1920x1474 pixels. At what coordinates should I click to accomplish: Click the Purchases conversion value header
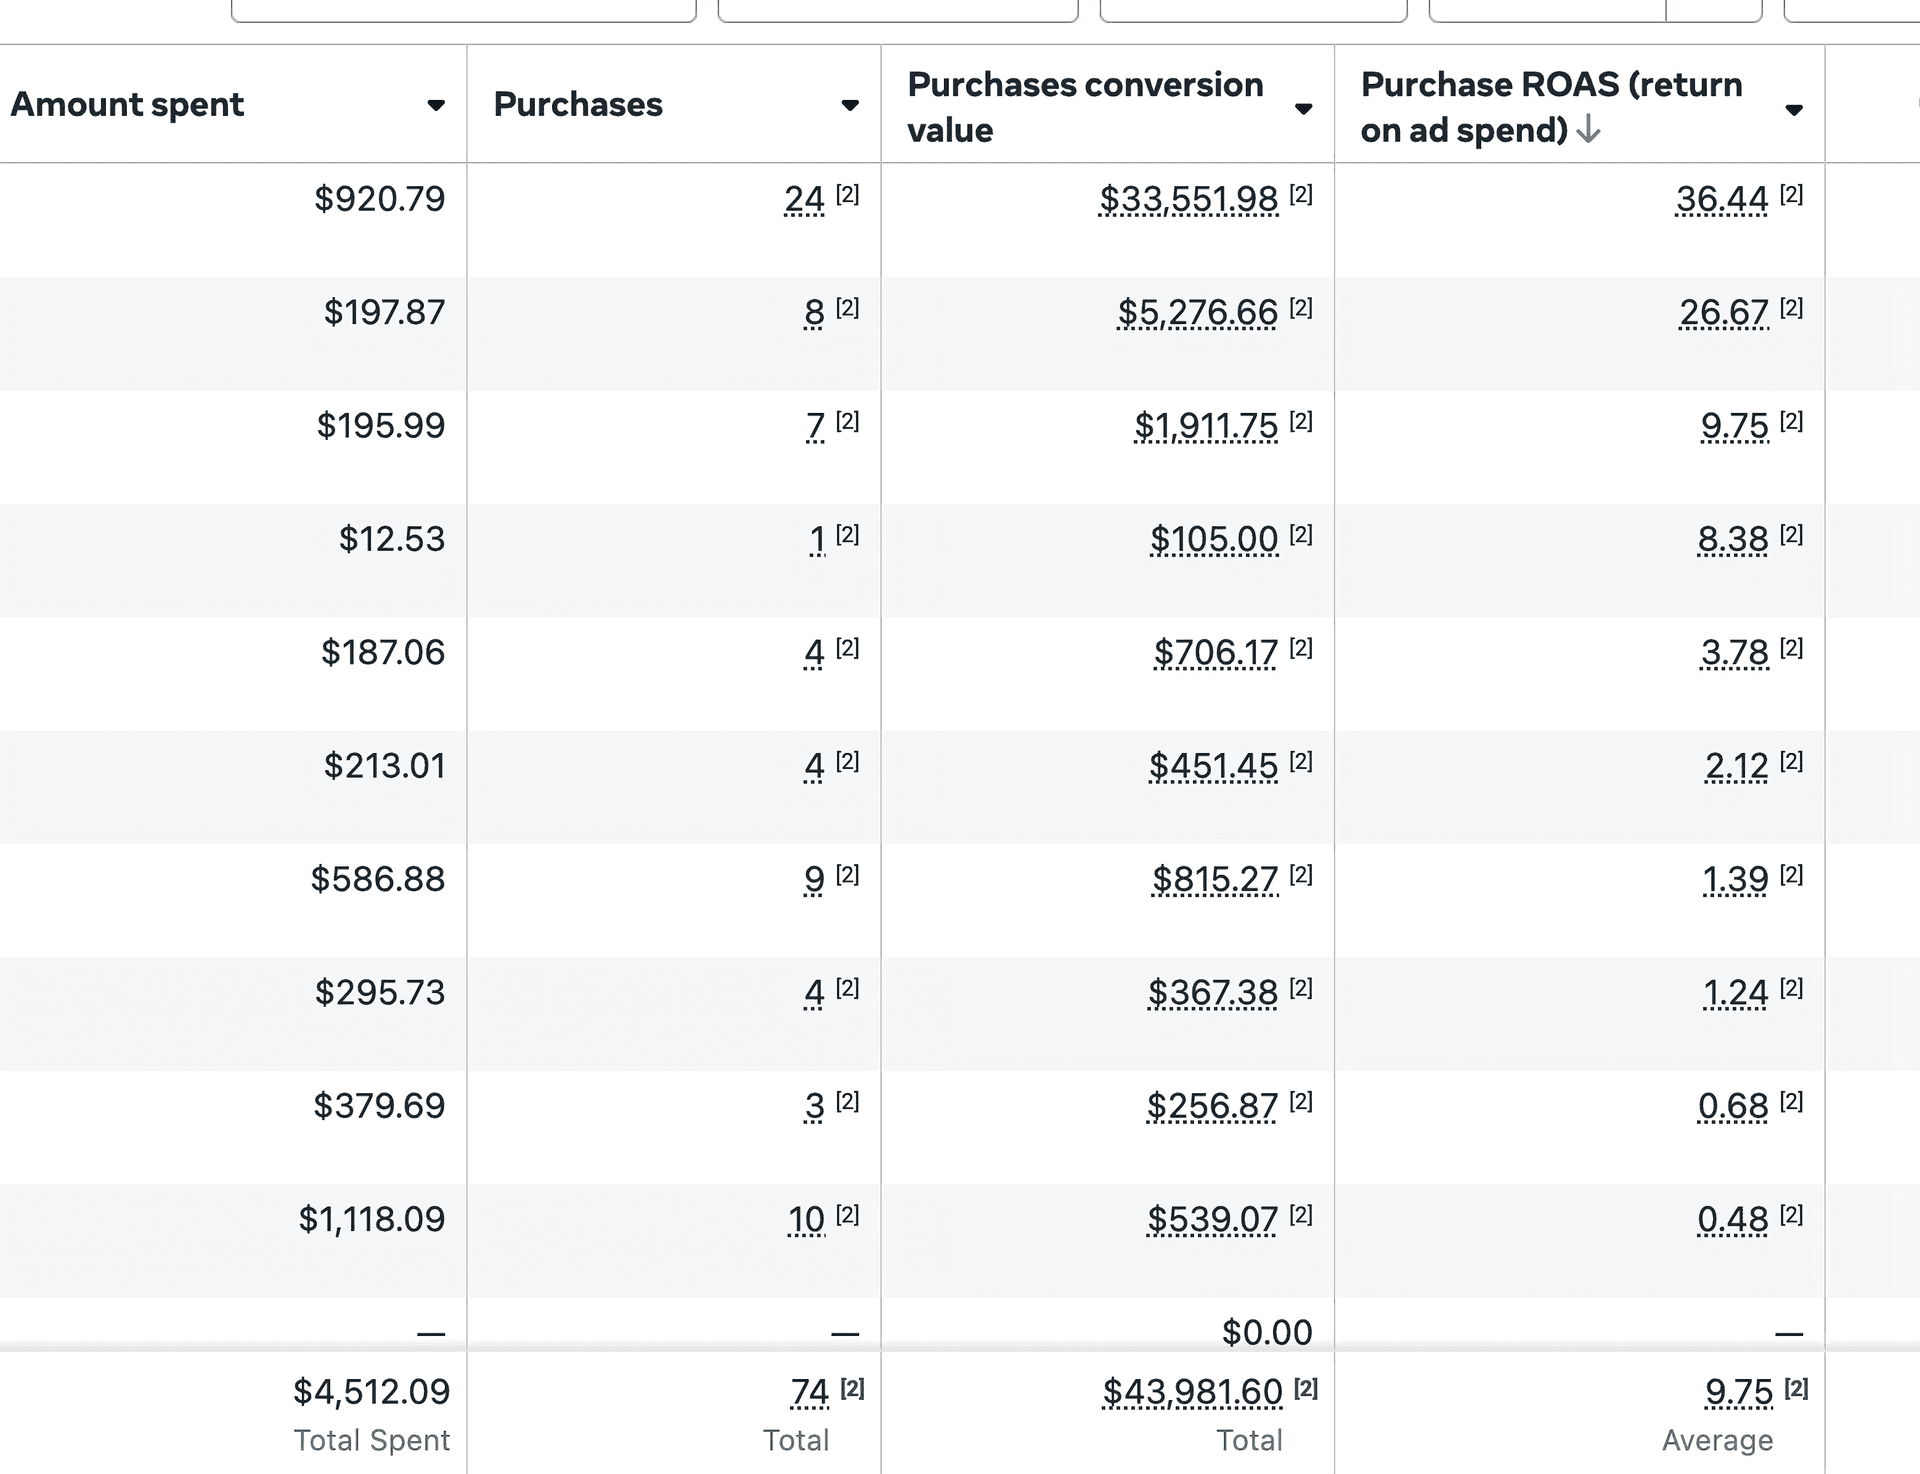1084,107
